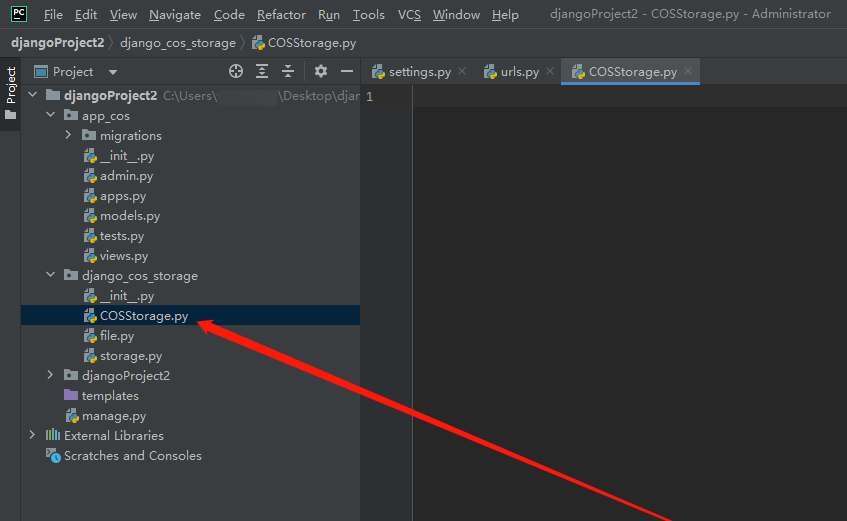The image size is (847, 521).
Task: Click the Collapse All icon in Project panel
Action: click(288, 71)
